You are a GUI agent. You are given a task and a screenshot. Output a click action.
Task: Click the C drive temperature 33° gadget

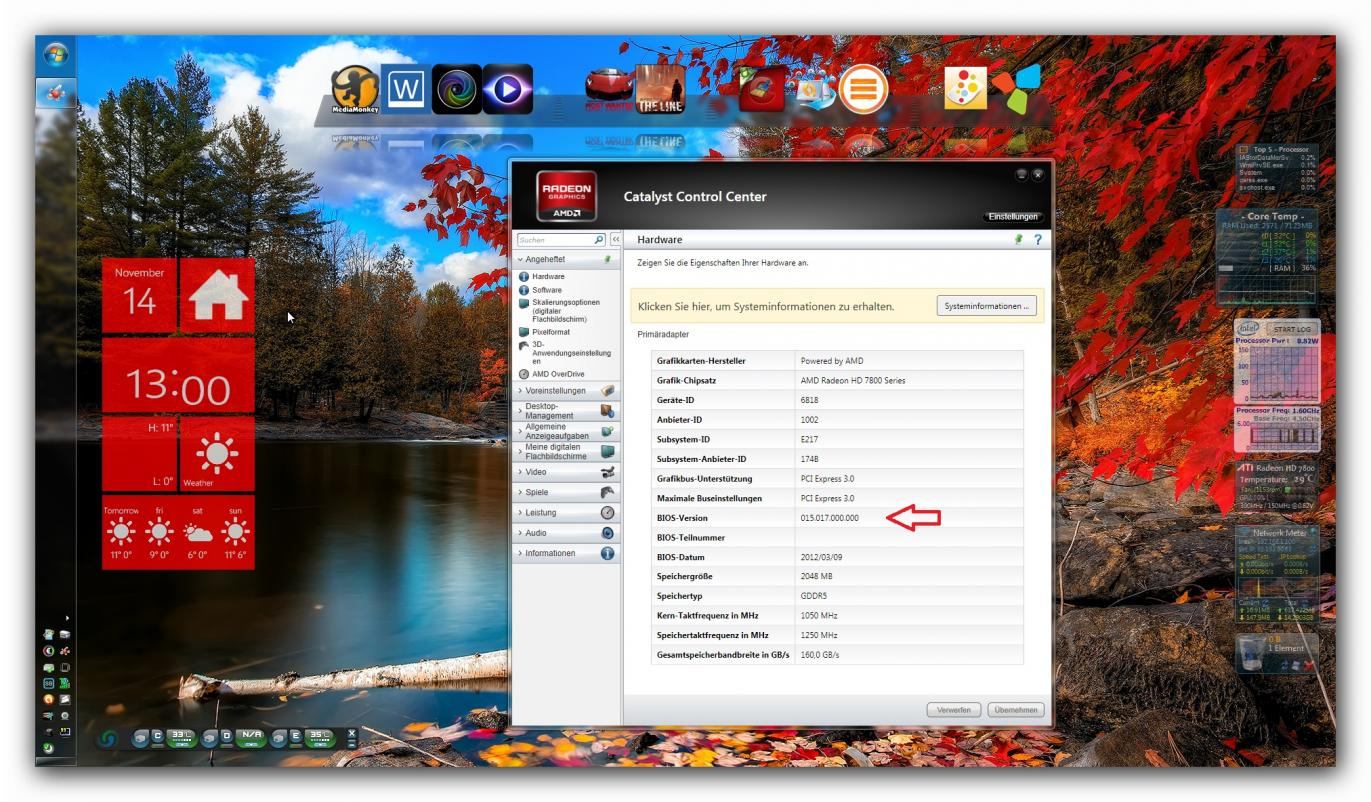point(181,738)
